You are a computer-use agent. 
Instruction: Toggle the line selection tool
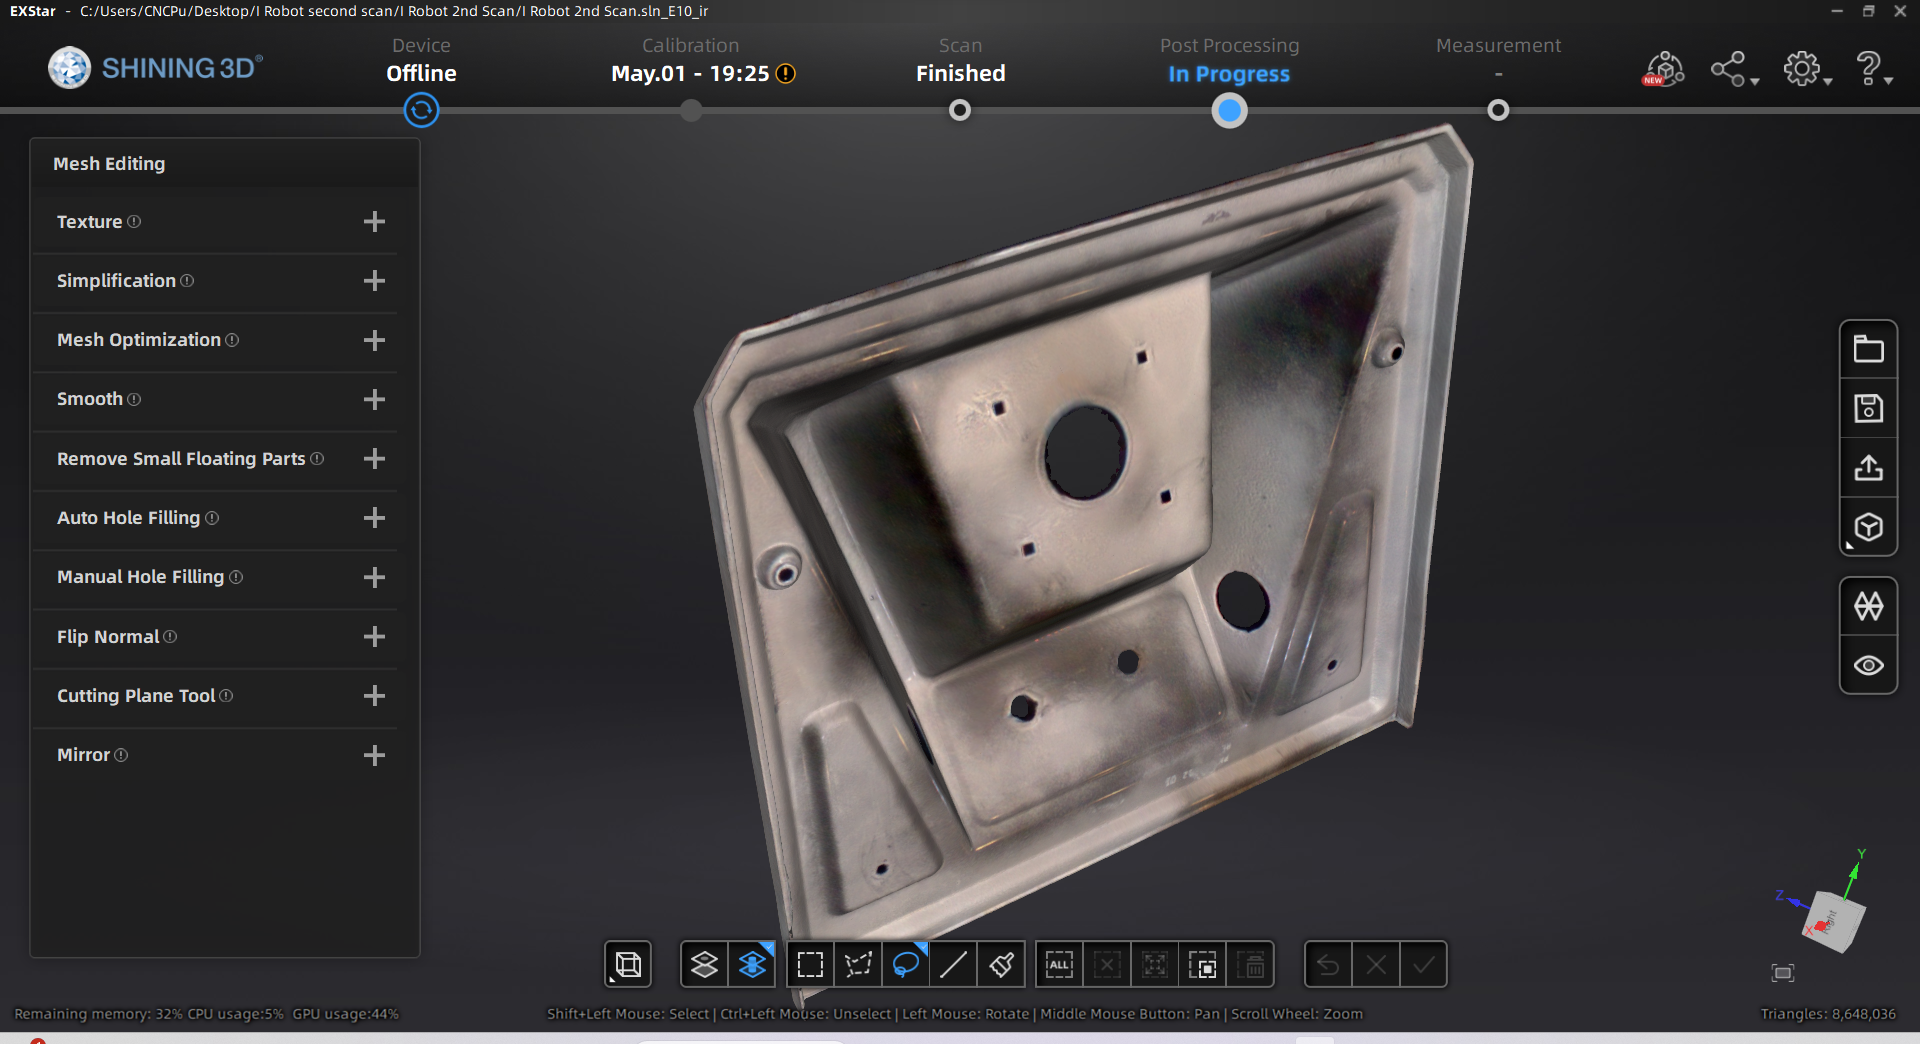pyautogui.click(x=953, y=963)
